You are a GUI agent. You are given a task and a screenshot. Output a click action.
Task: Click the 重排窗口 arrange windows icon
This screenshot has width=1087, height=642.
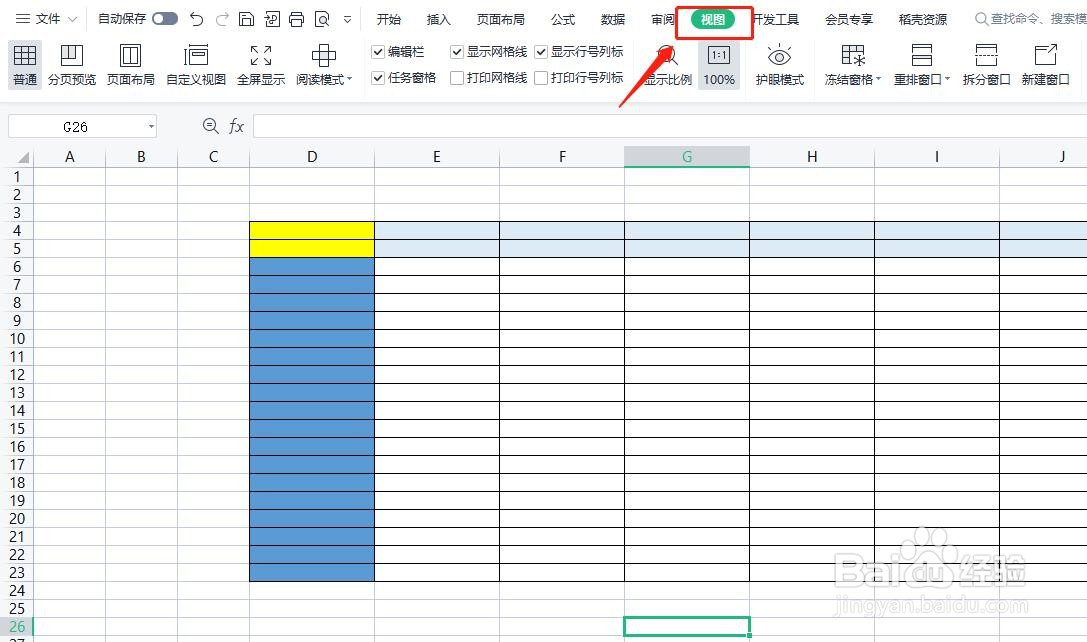(x=921, y=55)
